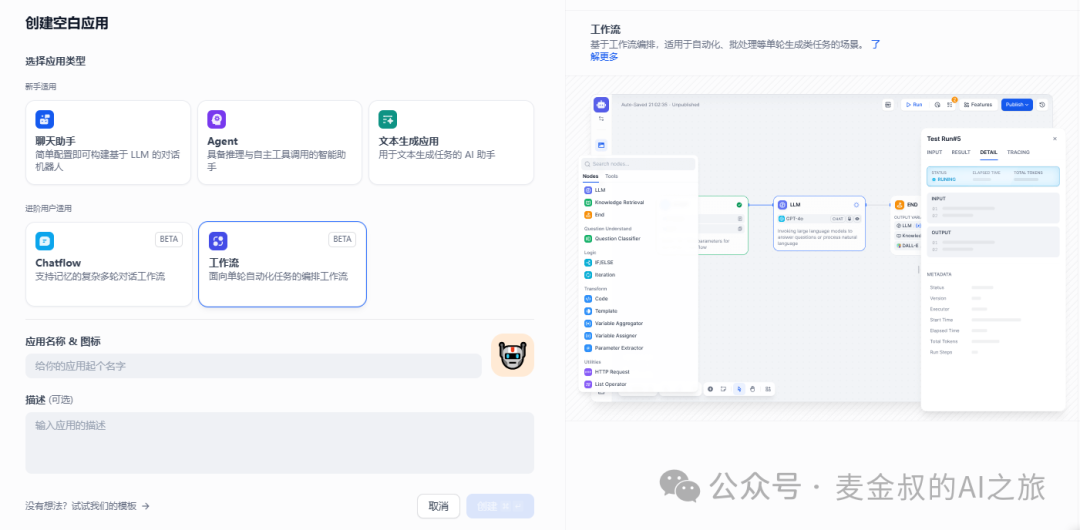Screen dimensions: 1080x530
Task: Click the variables icon left of Run
Action: point(888,105)
